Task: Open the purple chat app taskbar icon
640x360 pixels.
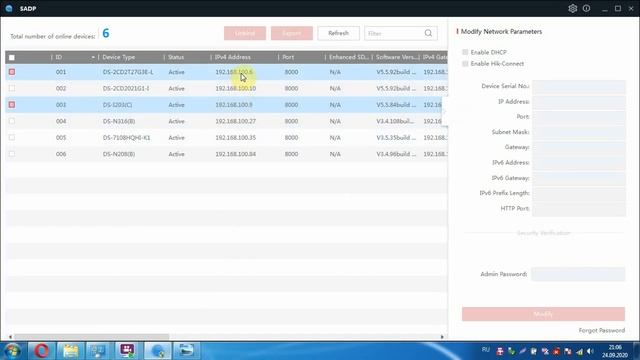Action: [x=127, y=351]
